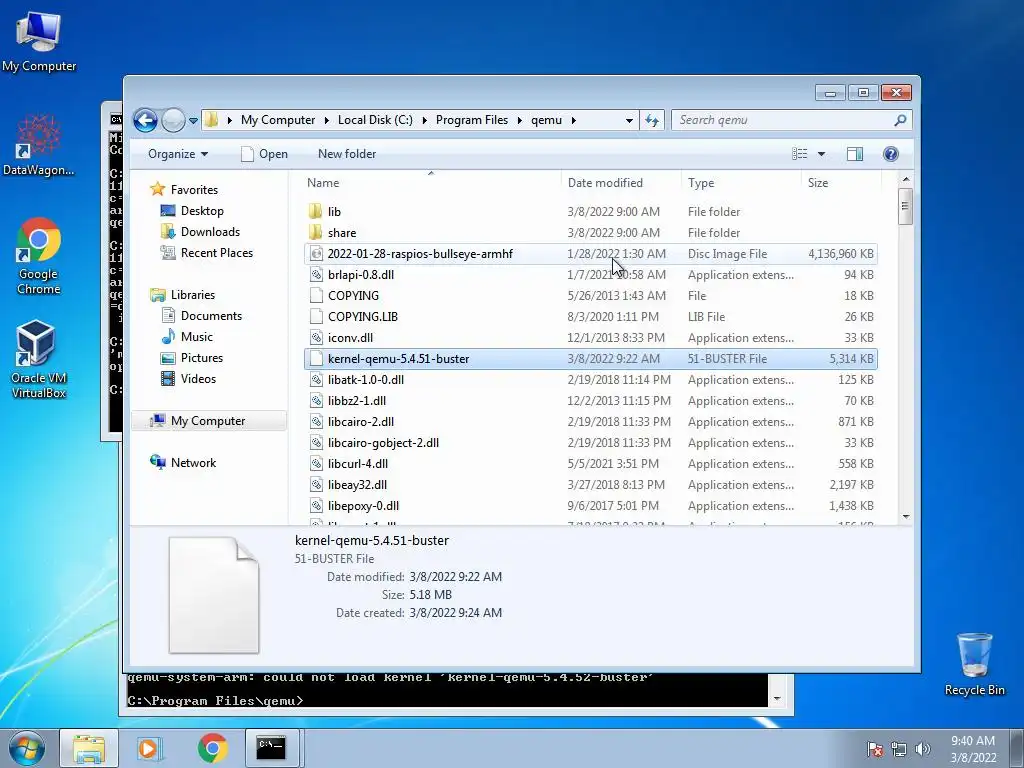Image resolution: width=1024 pixels, height=768 pixels.
Task: Select Program Files breadcrumb
Action: (x=472, y=120)
